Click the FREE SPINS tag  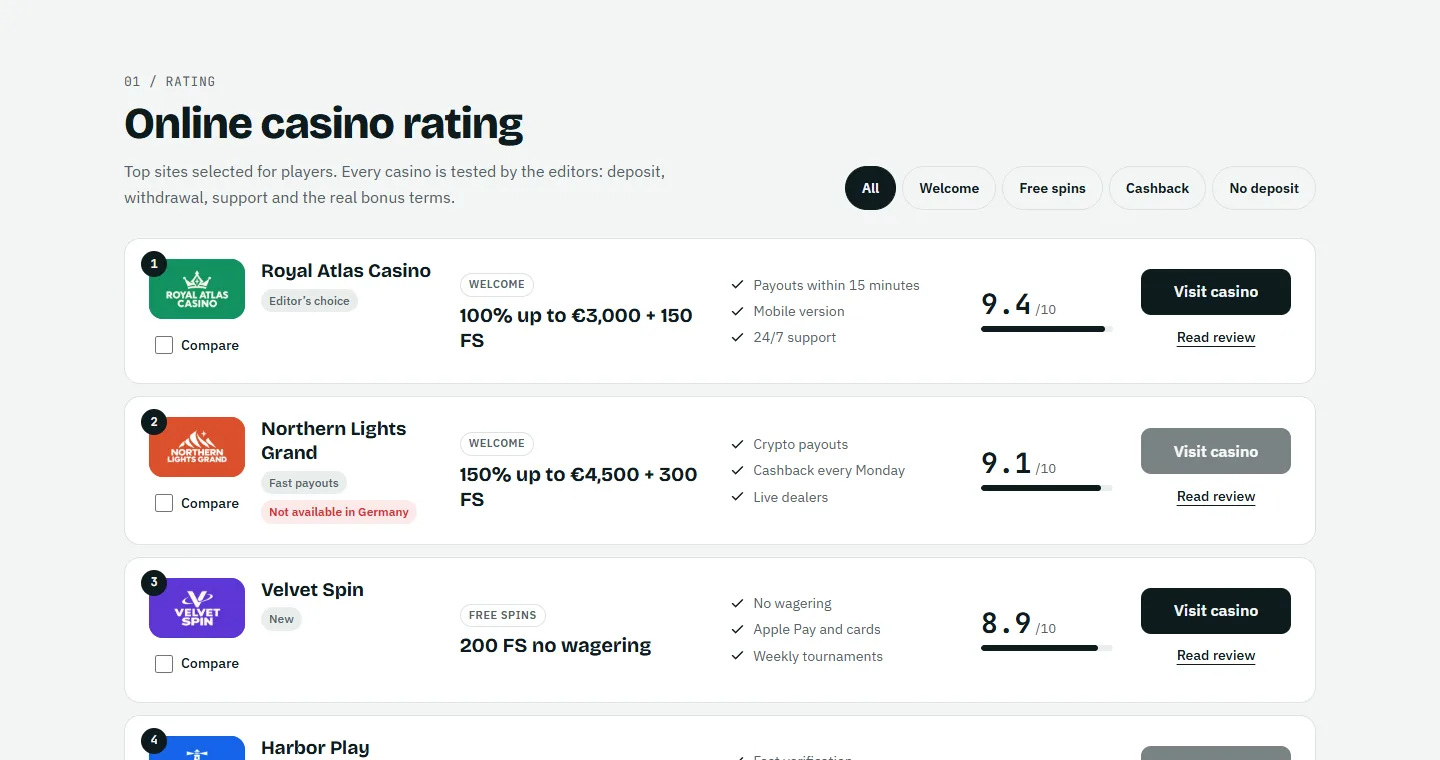(x=503, y=615)
